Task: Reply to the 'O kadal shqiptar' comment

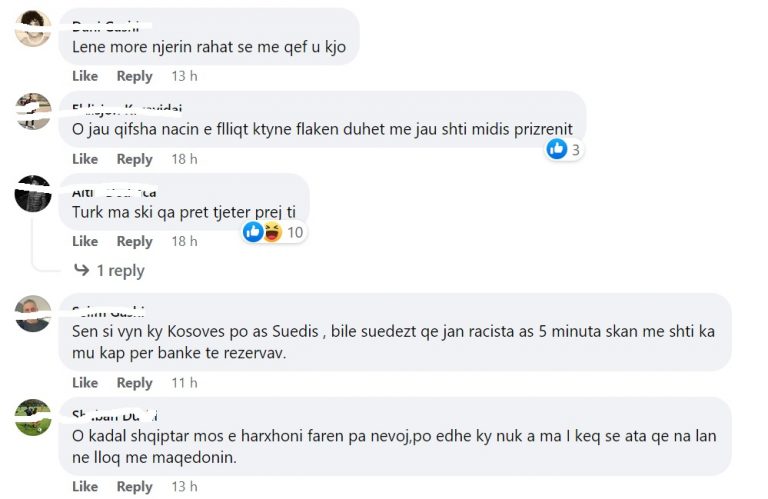Action: [135, 486]
